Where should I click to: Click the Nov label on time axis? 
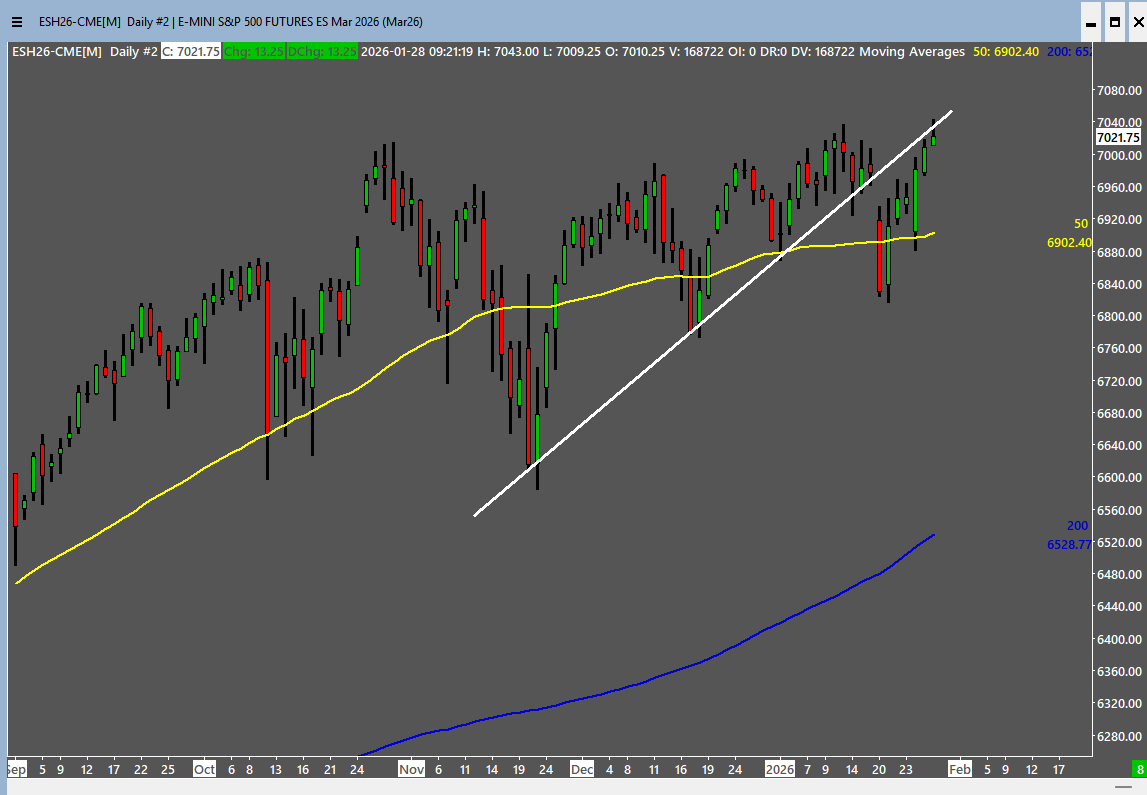click(411, 770)
